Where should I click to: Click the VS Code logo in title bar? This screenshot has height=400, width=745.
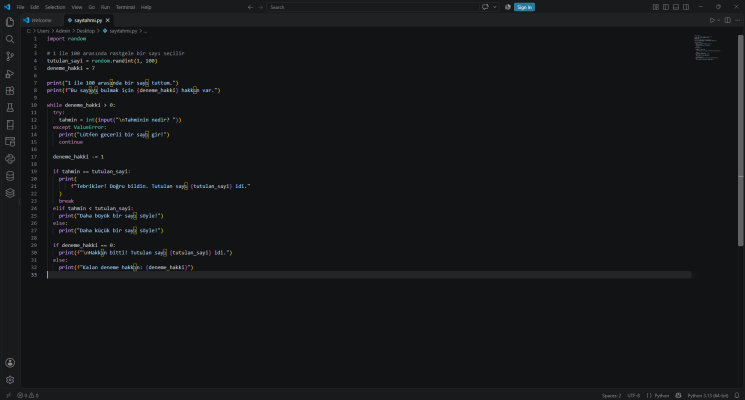[7, 7]
